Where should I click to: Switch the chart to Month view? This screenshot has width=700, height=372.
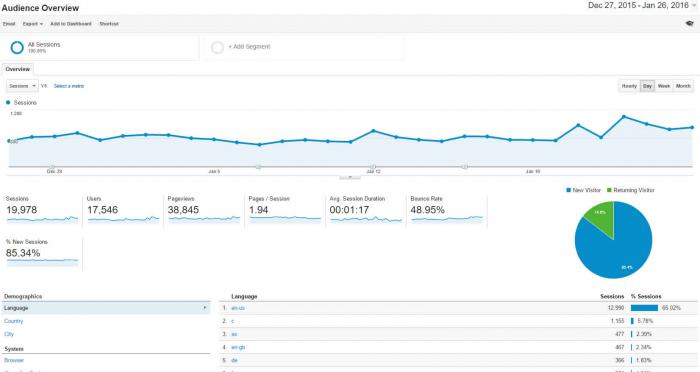[683, 86]
